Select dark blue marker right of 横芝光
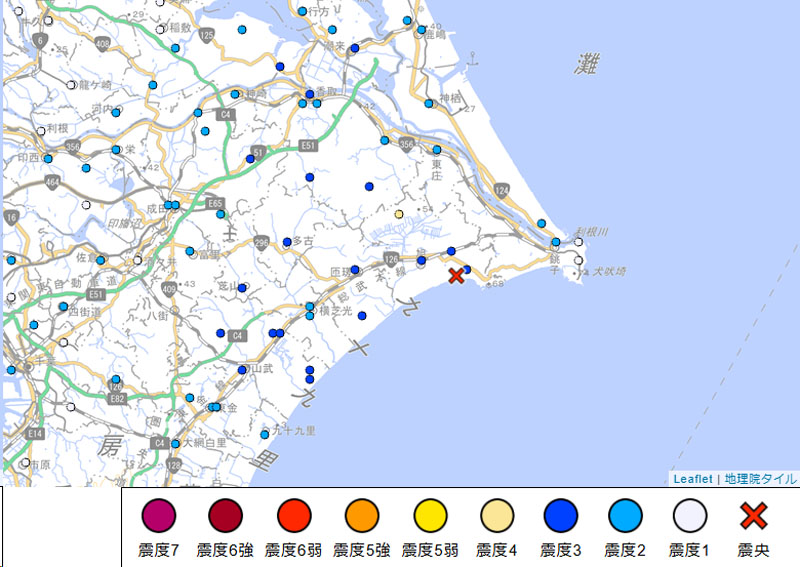 (x=362, y=316)
